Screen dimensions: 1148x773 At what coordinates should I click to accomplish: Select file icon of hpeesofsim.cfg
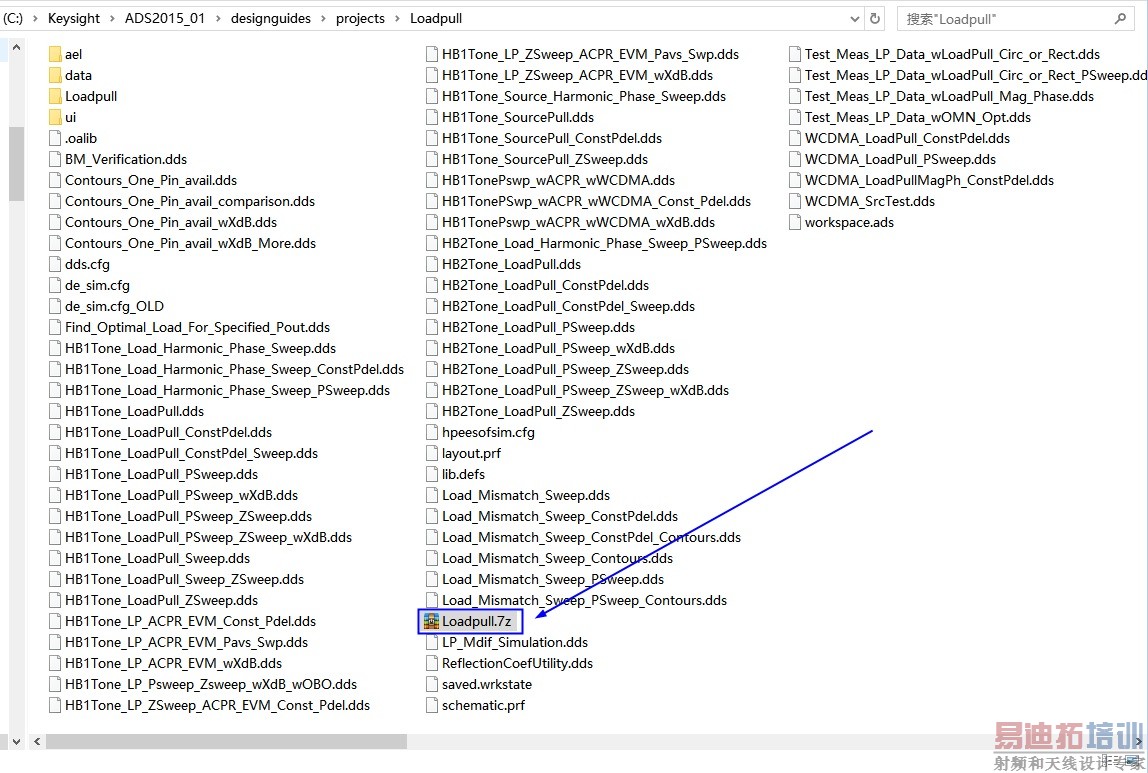tap(432, 433)
